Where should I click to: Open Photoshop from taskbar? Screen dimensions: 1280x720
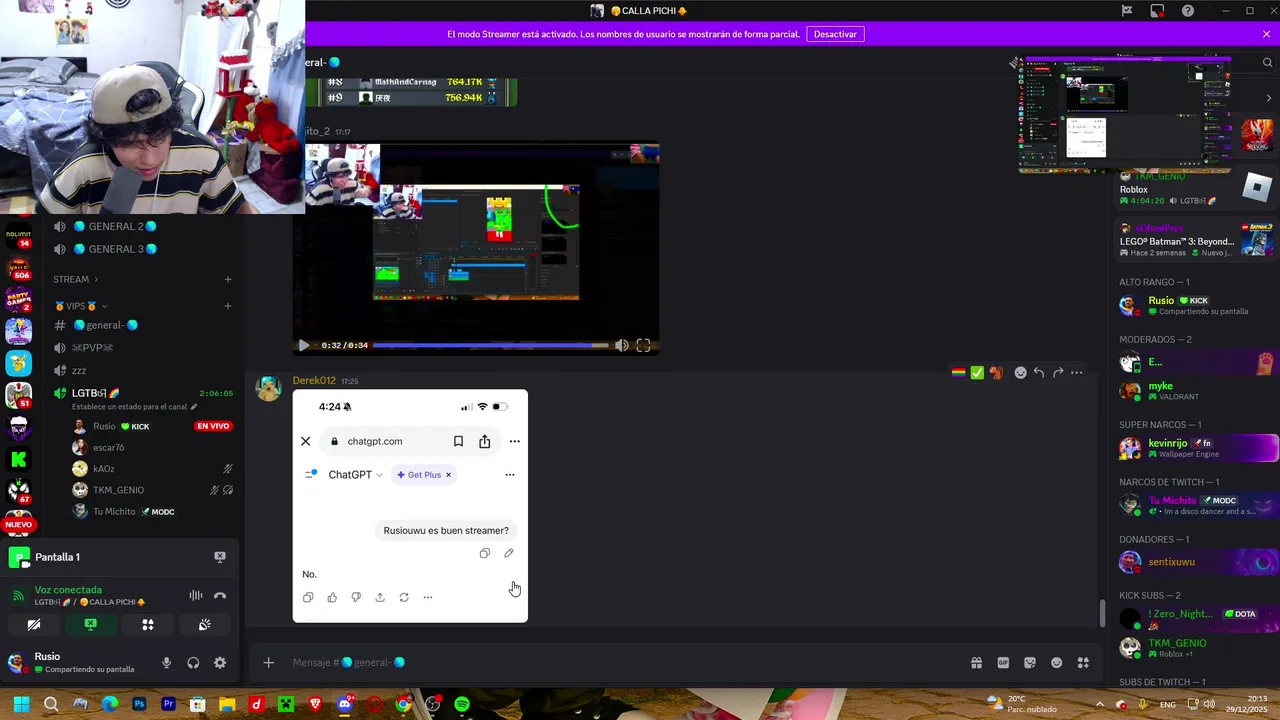[x=139, y=704]
